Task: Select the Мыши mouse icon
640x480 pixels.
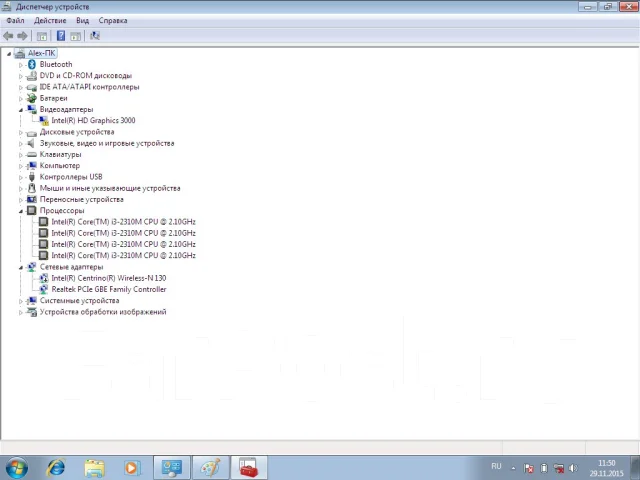Action: point(32,188)
